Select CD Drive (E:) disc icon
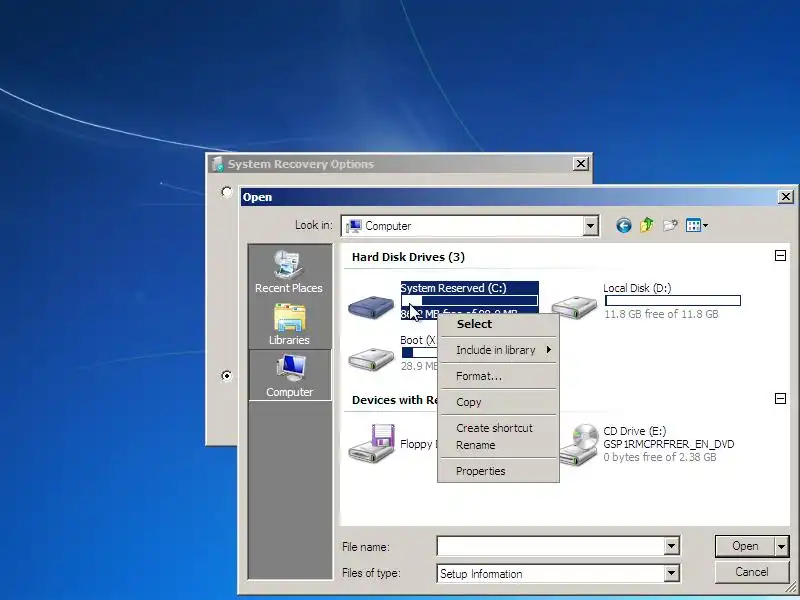800x600 pixels. tap(579, 444)
